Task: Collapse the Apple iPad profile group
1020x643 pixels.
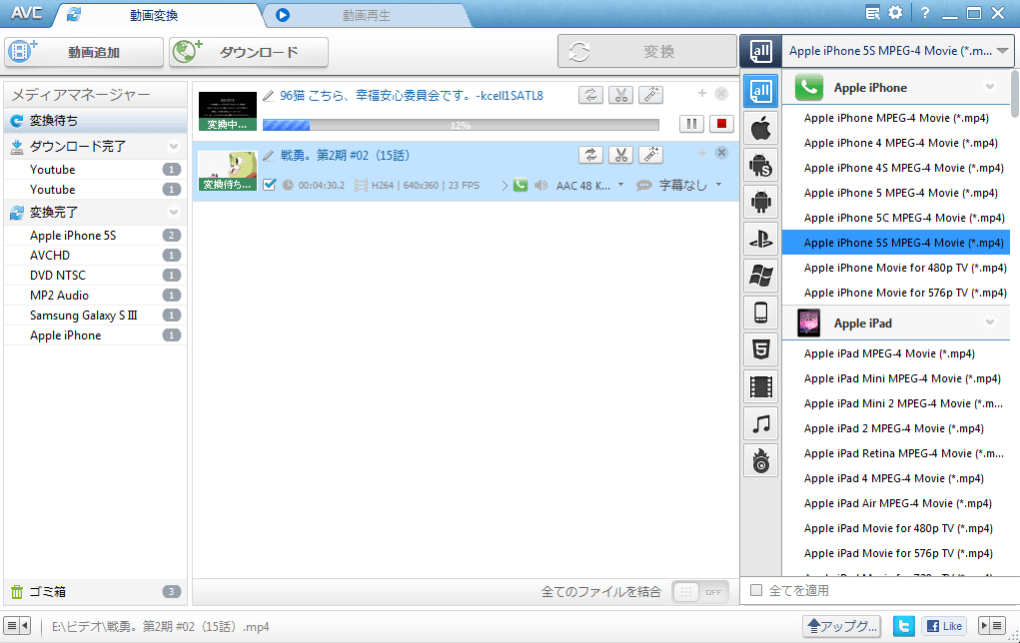Action: point(989,322)
